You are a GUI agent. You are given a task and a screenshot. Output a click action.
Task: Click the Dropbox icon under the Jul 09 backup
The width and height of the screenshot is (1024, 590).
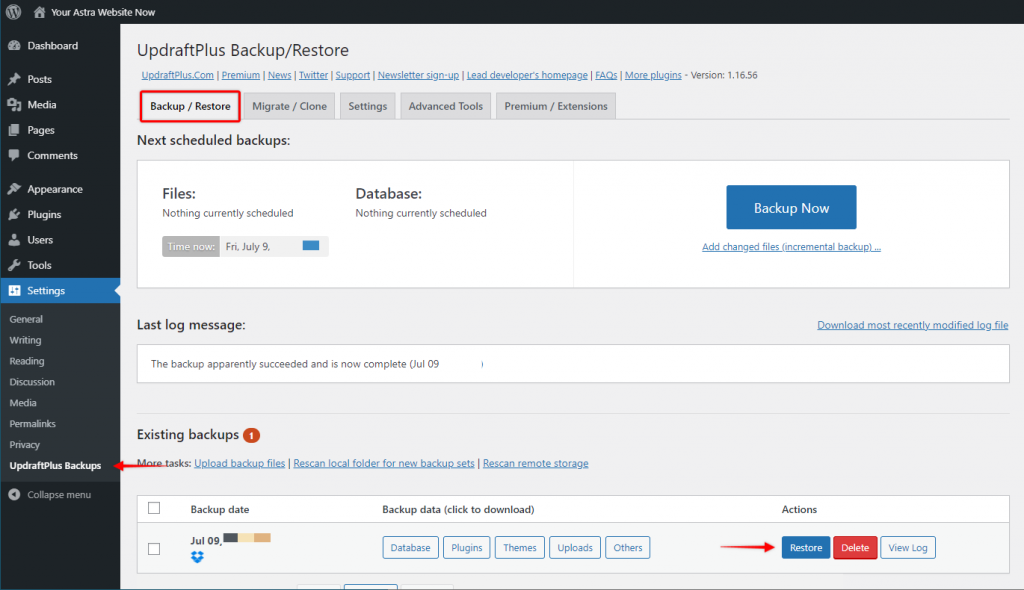[198, 557]
